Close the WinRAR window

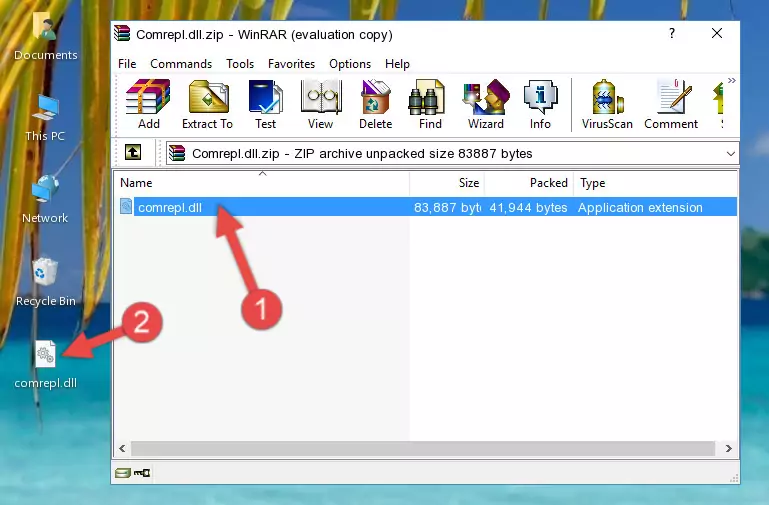point(717,33)
